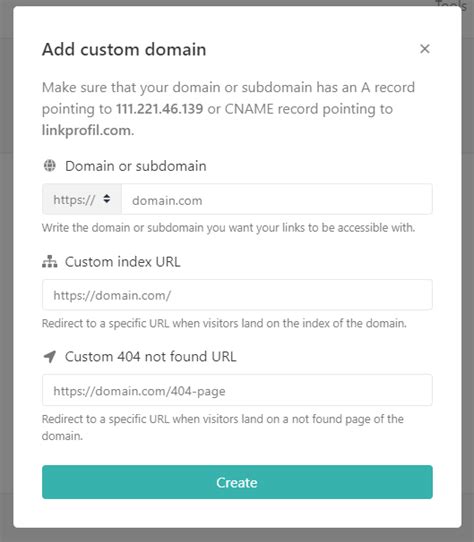Select the Custom index URL text box
The height and width of the screenshot is (542, 474).
(237, 295)
